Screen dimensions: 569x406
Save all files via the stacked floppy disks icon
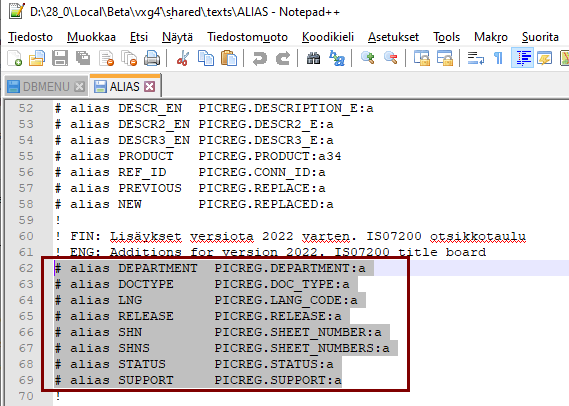(83, 58)
